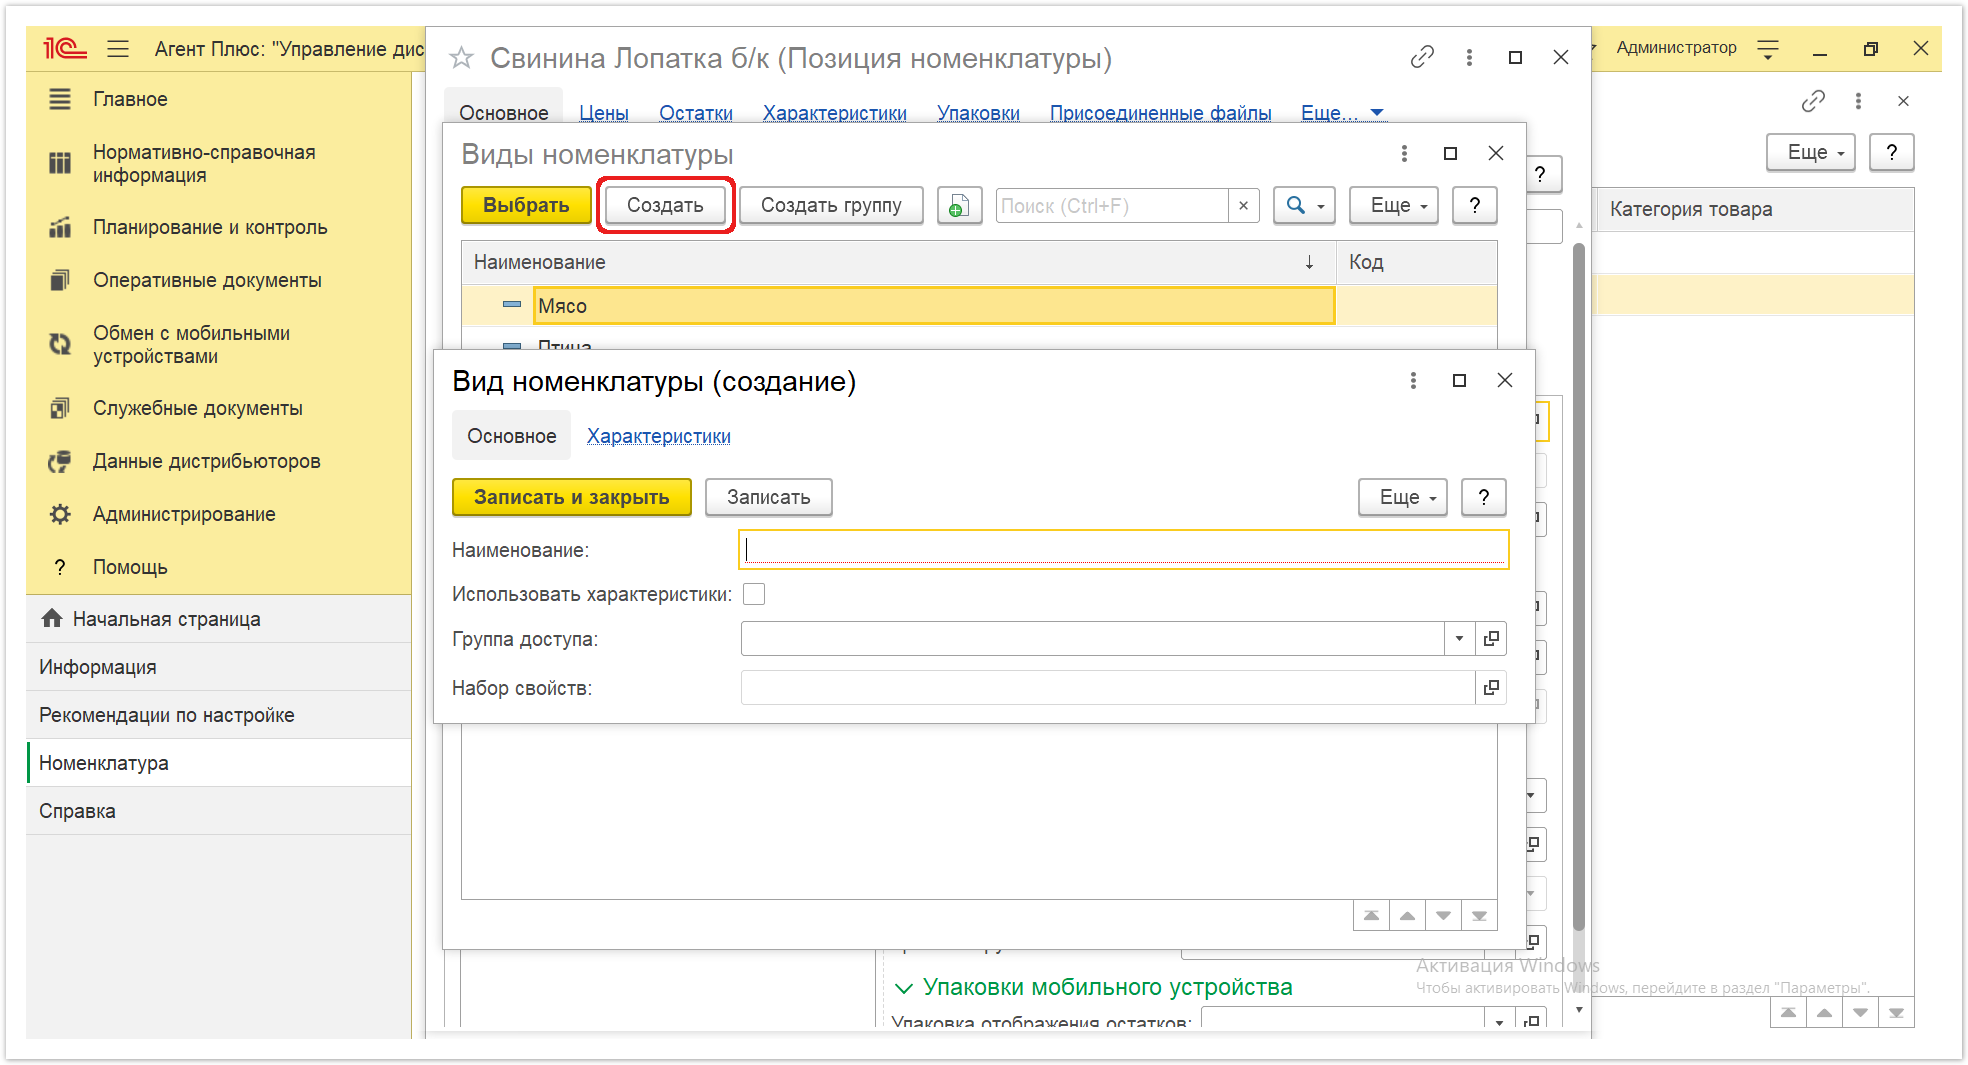Image resolution: width=1968 pixels, height=1065 pixels.
Task: Select Мясо row in Виды номенклатуры list
Action: (979, 306)
